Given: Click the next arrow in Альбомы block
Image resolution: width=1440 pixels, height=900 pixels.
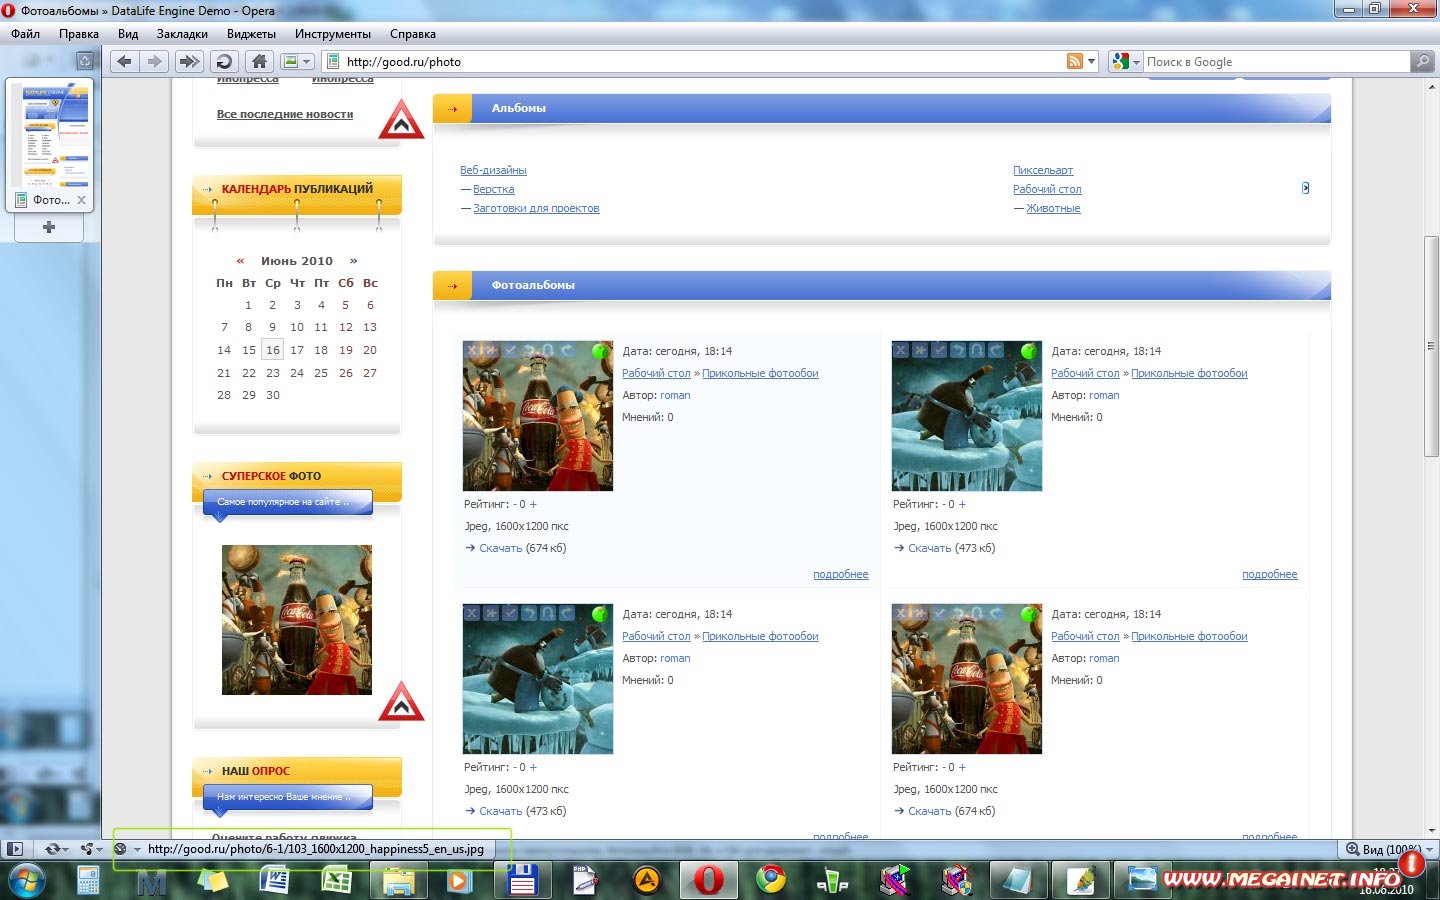Looking at the screenshot, I should (x=1305, y=188).
